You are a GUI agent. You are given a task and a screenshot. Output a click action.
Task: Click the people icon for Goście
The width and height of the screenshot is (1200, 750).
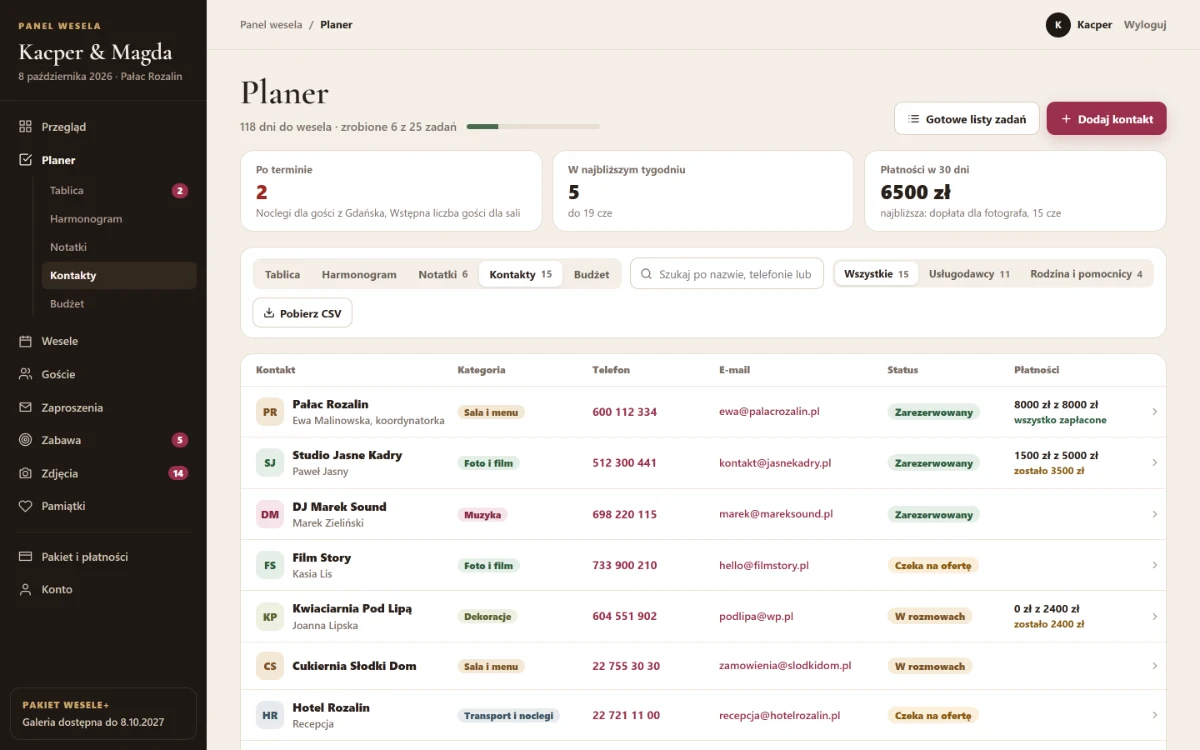pyautogui.click(x=25, y=374)
